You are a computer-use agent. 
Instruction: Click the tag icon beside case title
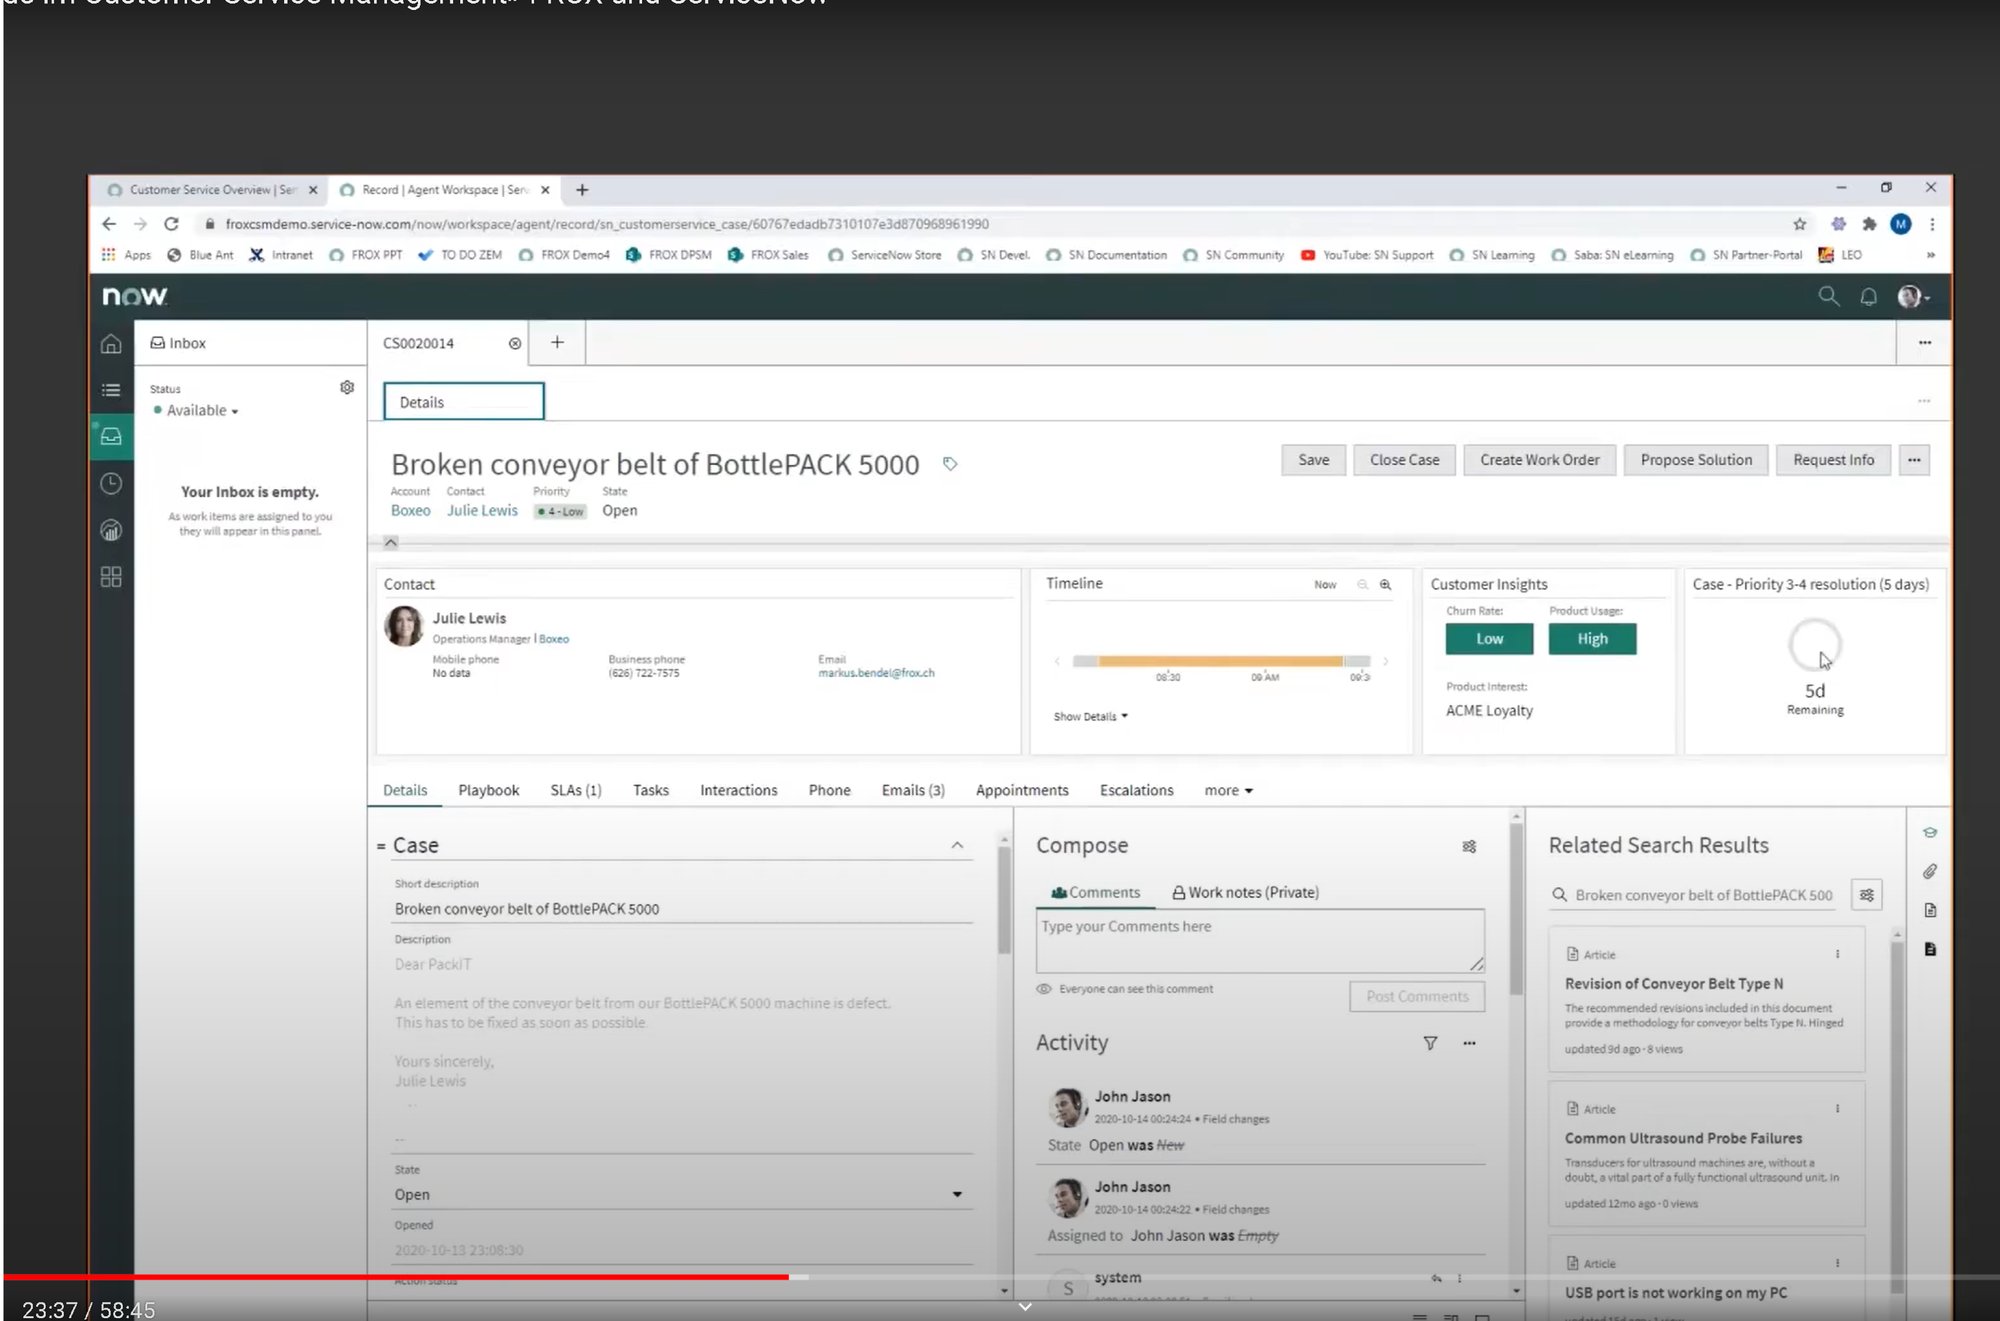tap(950, 464)
